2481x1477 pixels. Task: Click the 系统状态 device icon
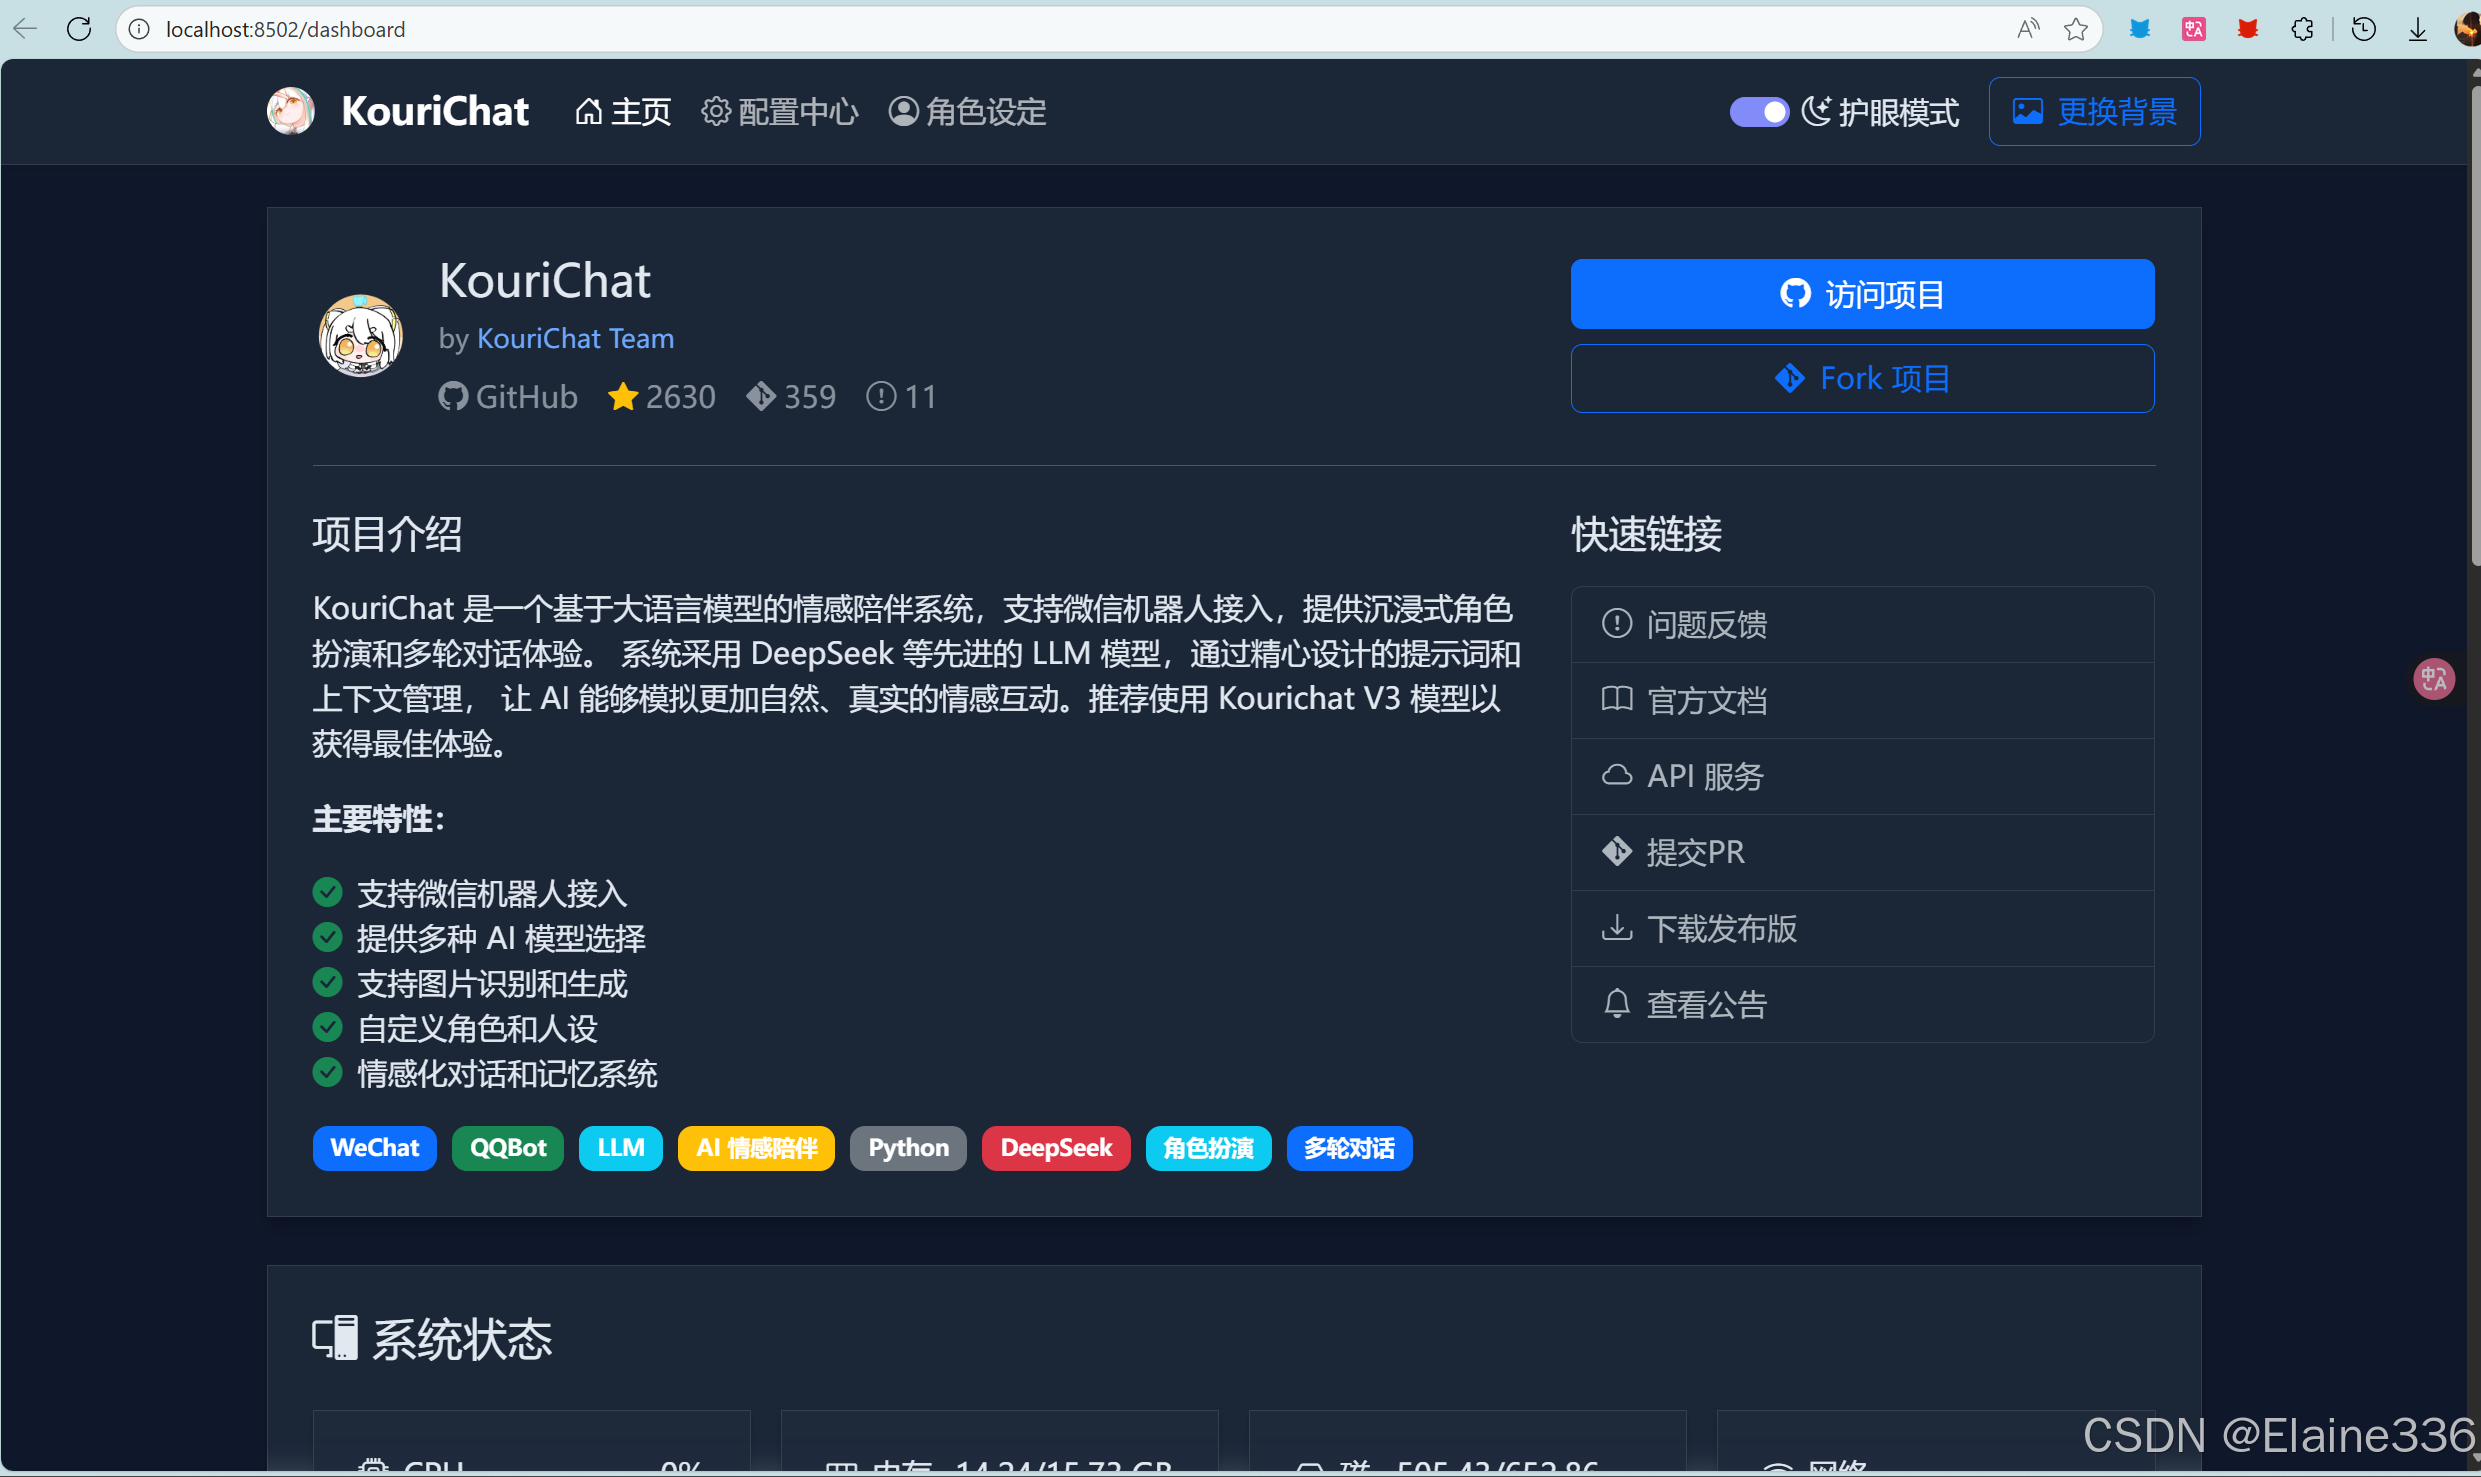pos(335,1338)
